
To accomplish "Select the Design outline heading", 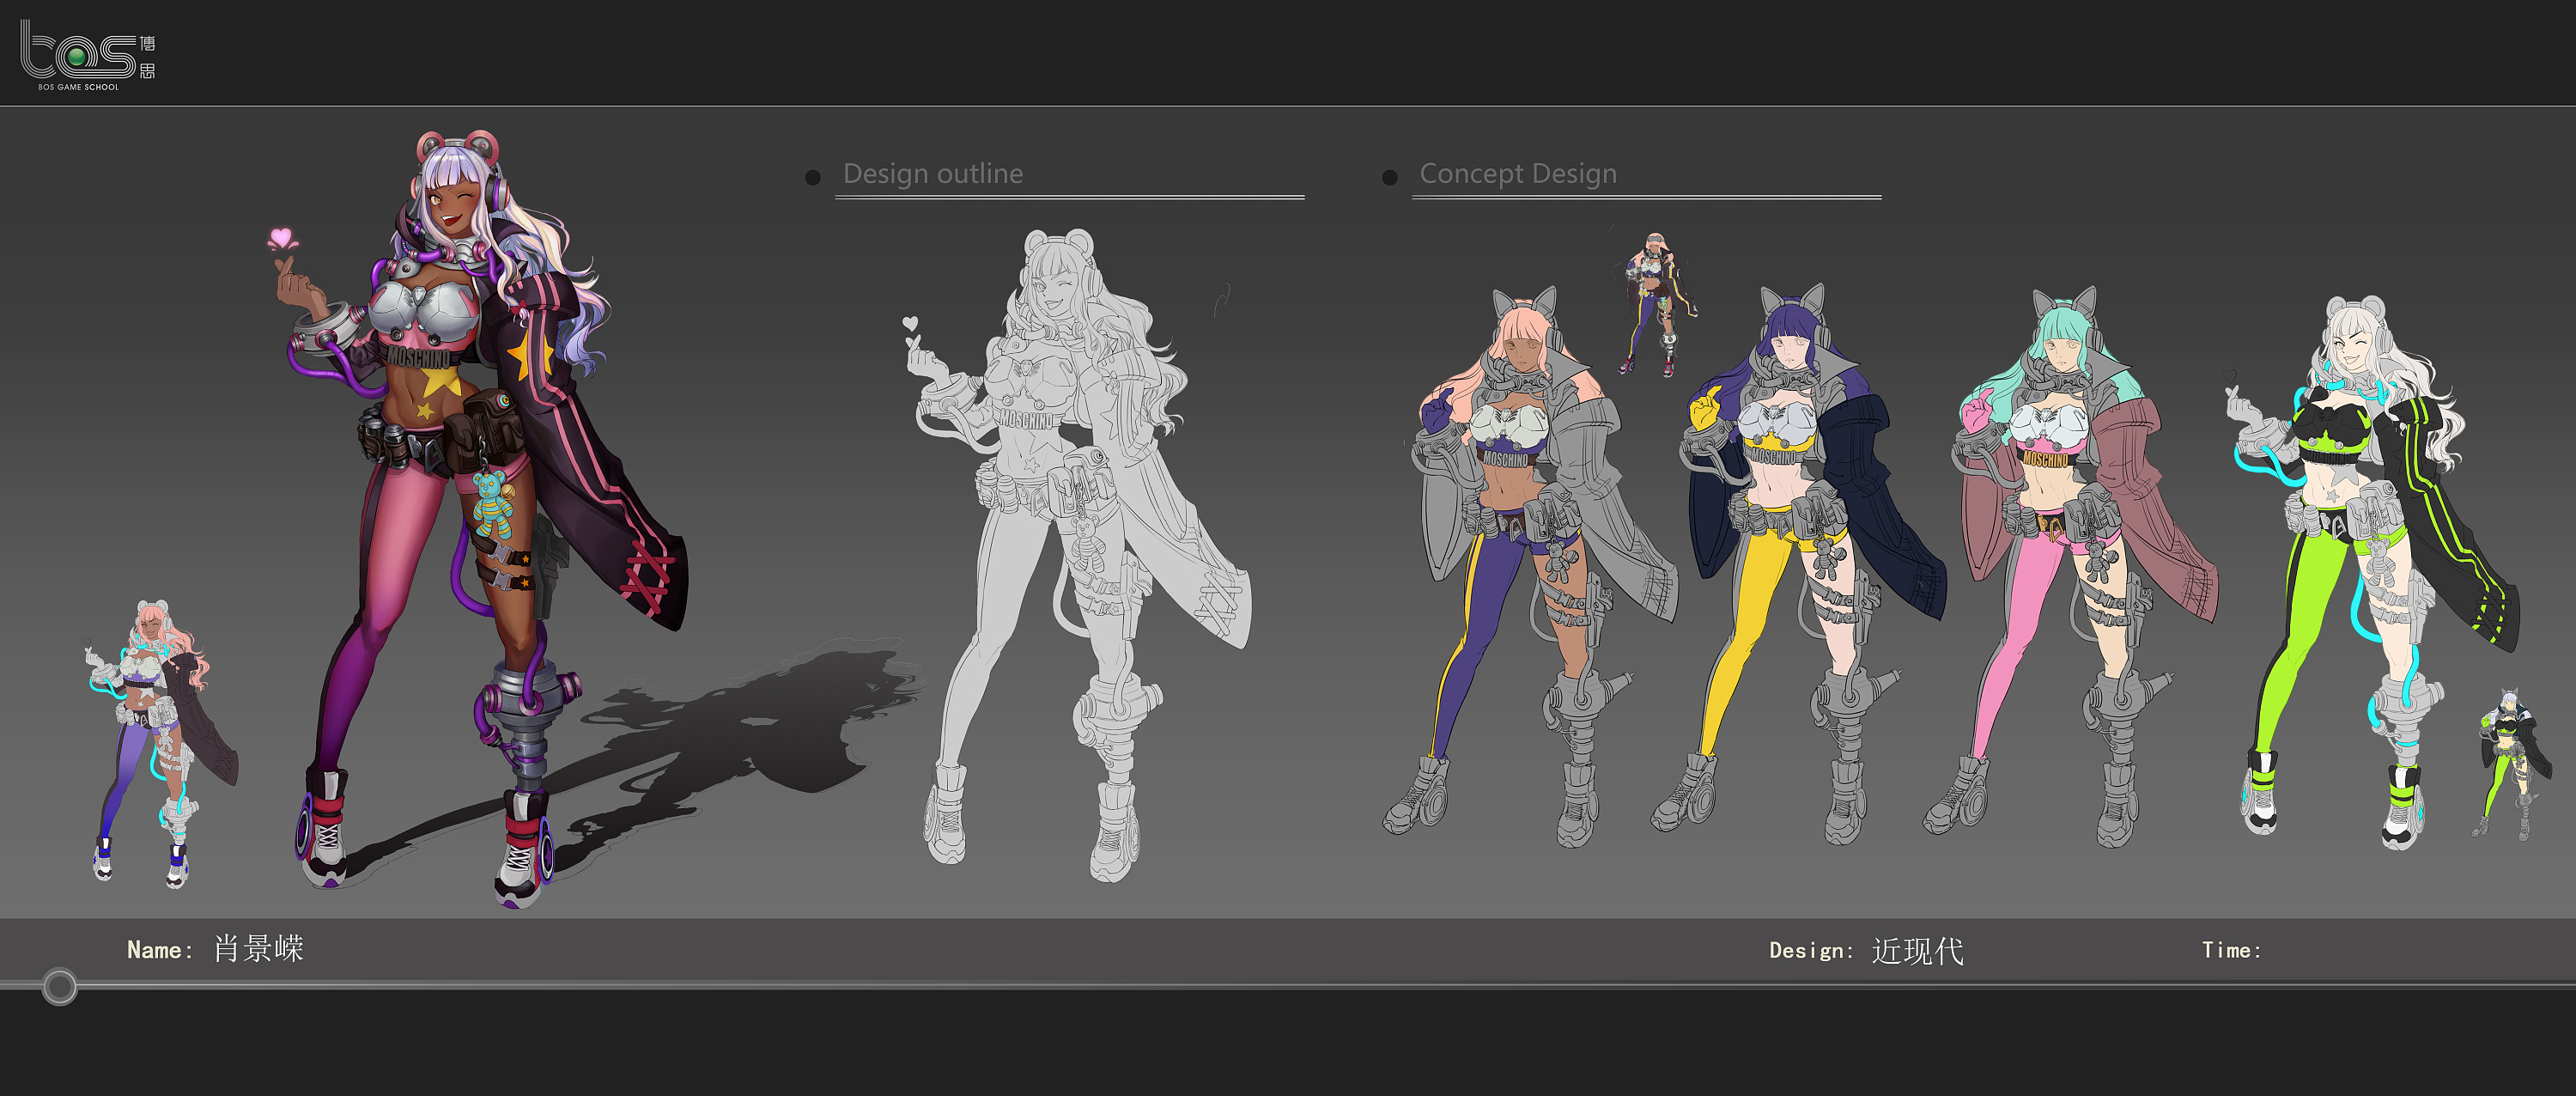I will 932,174.
